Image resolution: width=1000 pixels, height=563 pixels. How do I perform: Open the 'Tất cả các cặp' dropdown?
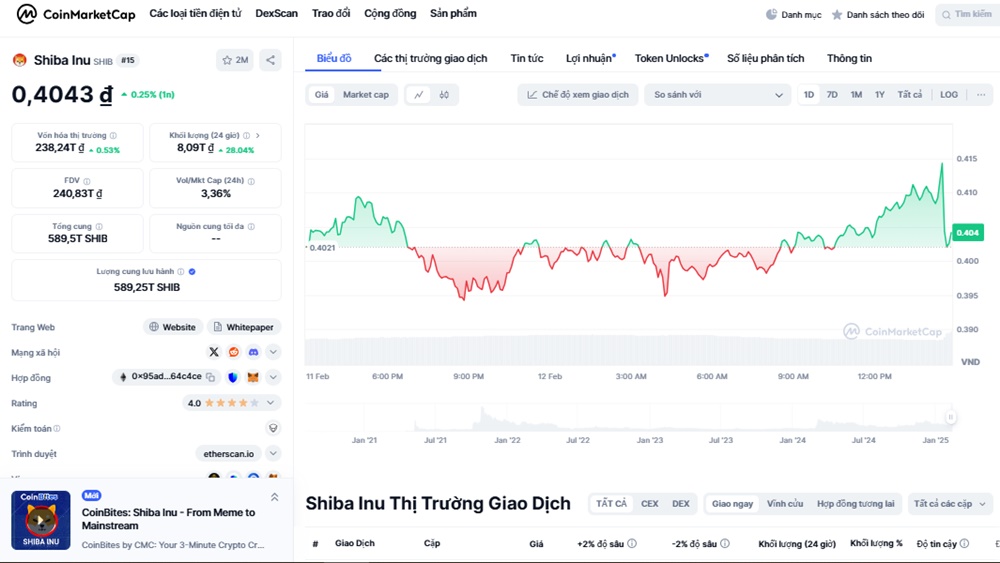tap(949, 504)
